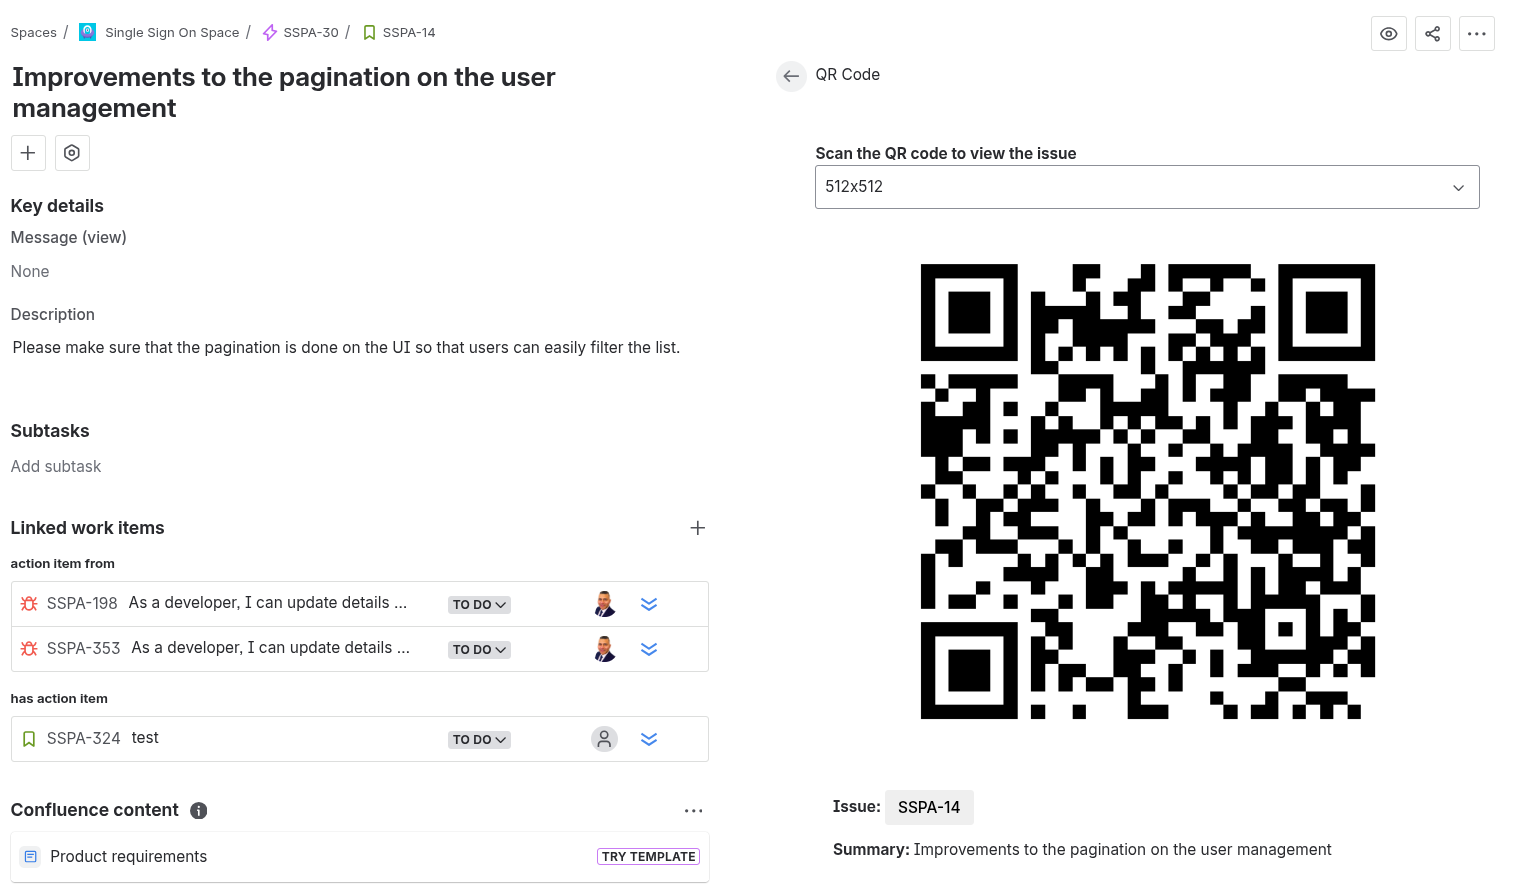Click the SSPA-353 bug icon

29,649
